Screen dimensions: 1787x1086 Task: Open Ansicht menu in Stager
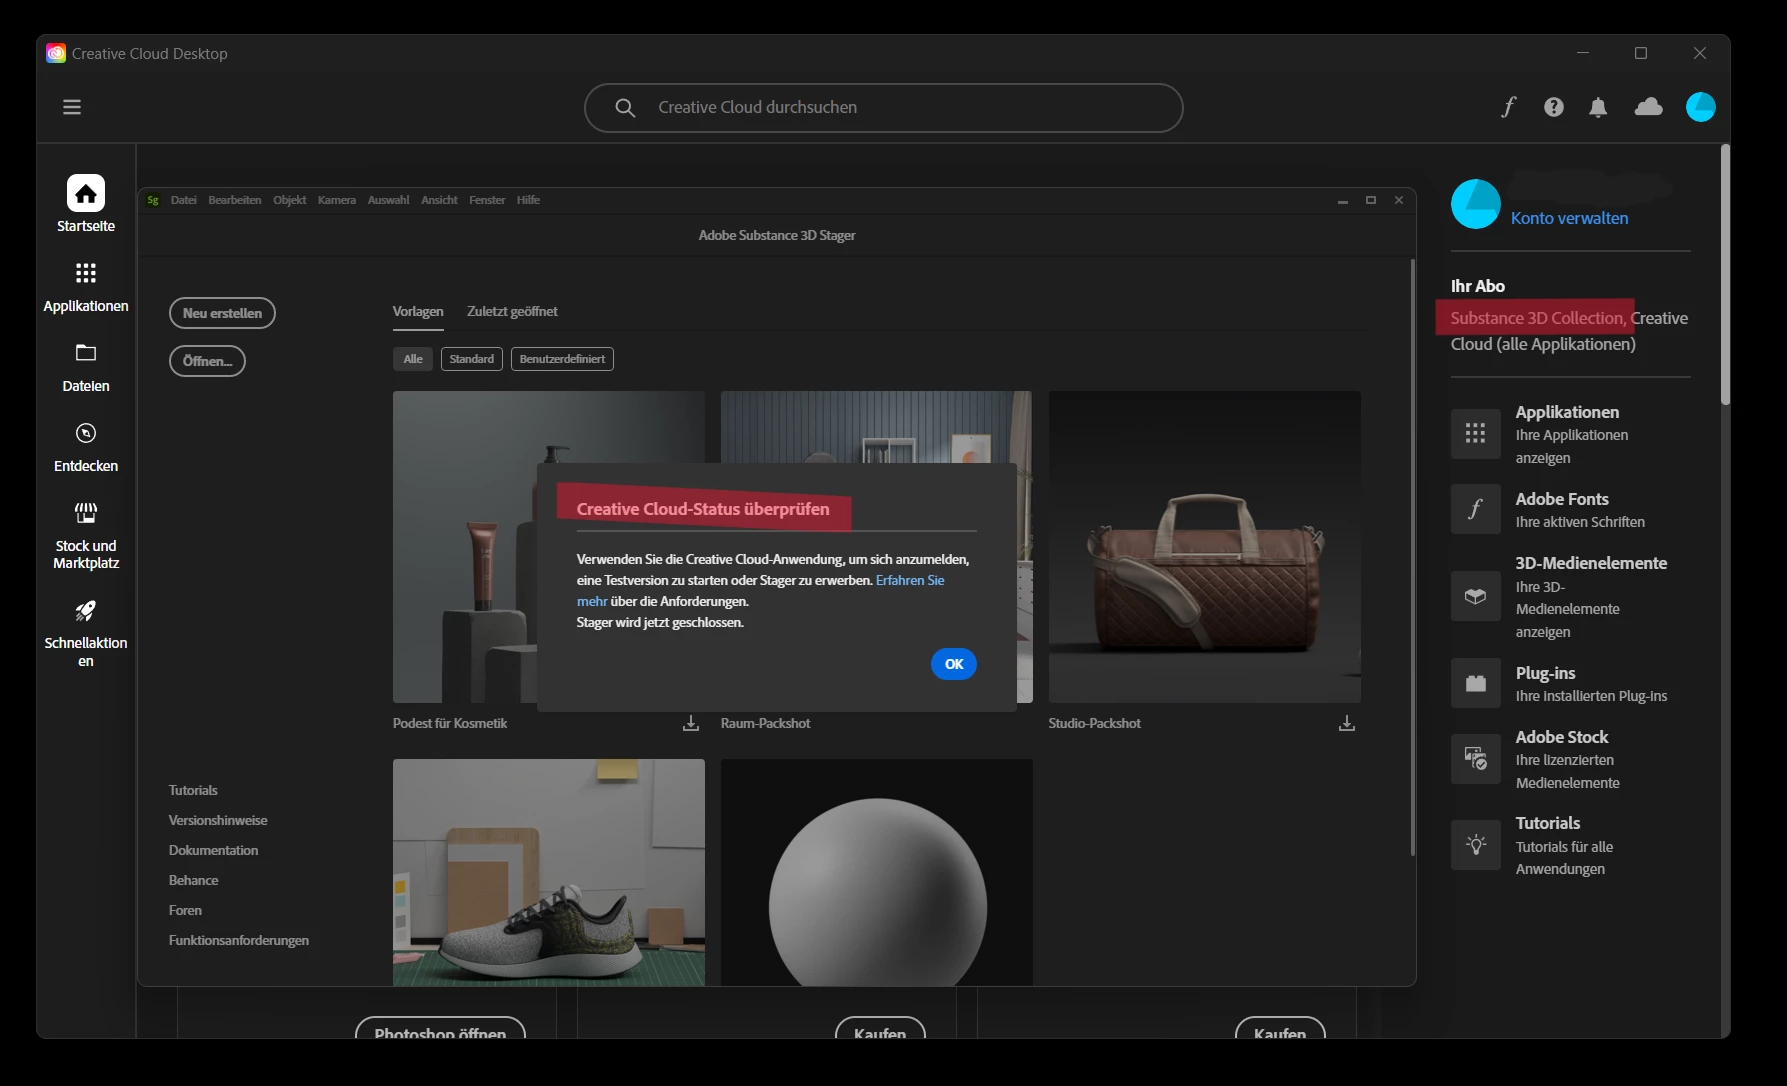439,200
